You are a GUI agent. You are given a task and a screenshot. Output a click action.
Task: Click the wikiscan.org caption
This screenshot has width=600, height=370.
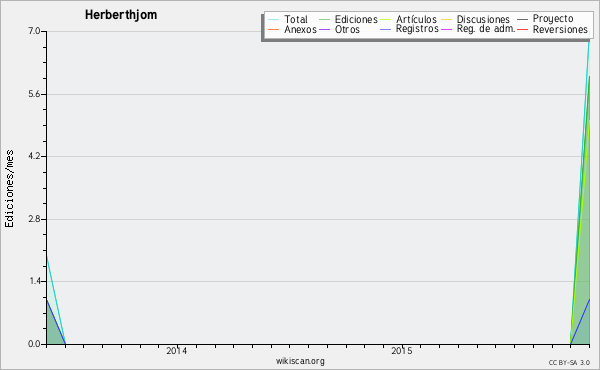300,361
